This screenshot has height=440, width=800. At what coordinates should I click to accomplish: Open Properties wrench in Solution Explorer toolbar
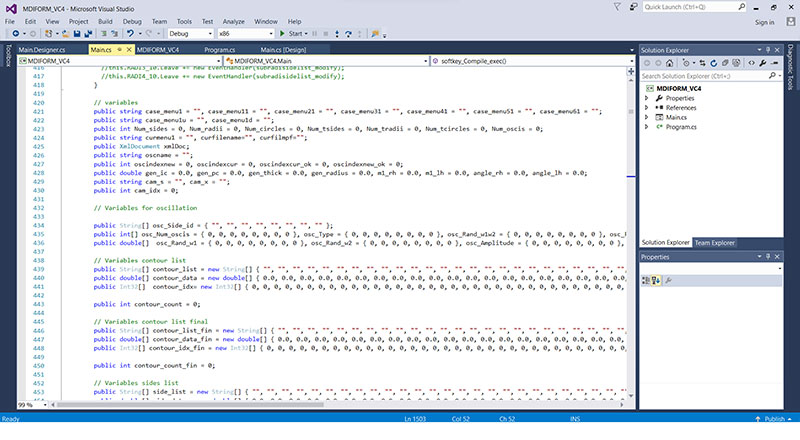tap(763, 63)
